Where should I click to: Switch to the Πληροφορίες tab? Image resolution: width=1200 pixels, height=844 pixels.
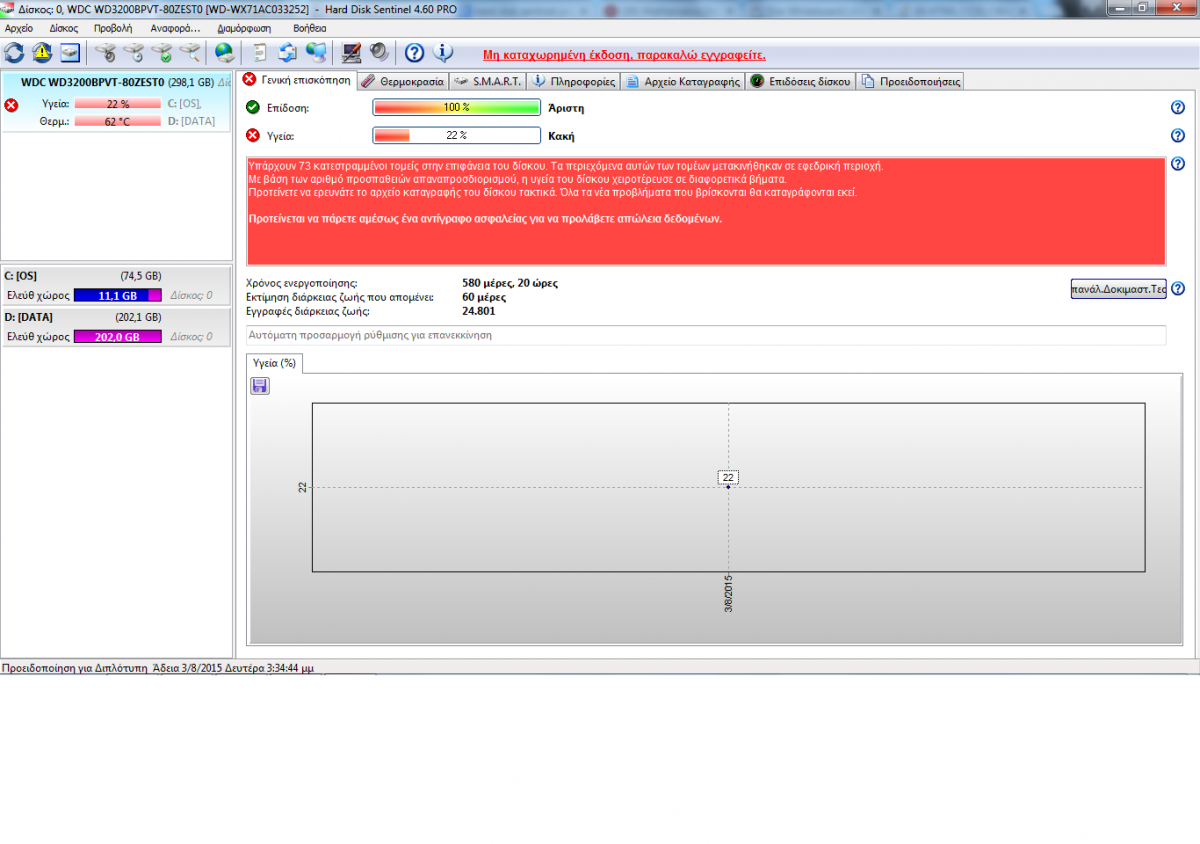click(x=573, y=81)
